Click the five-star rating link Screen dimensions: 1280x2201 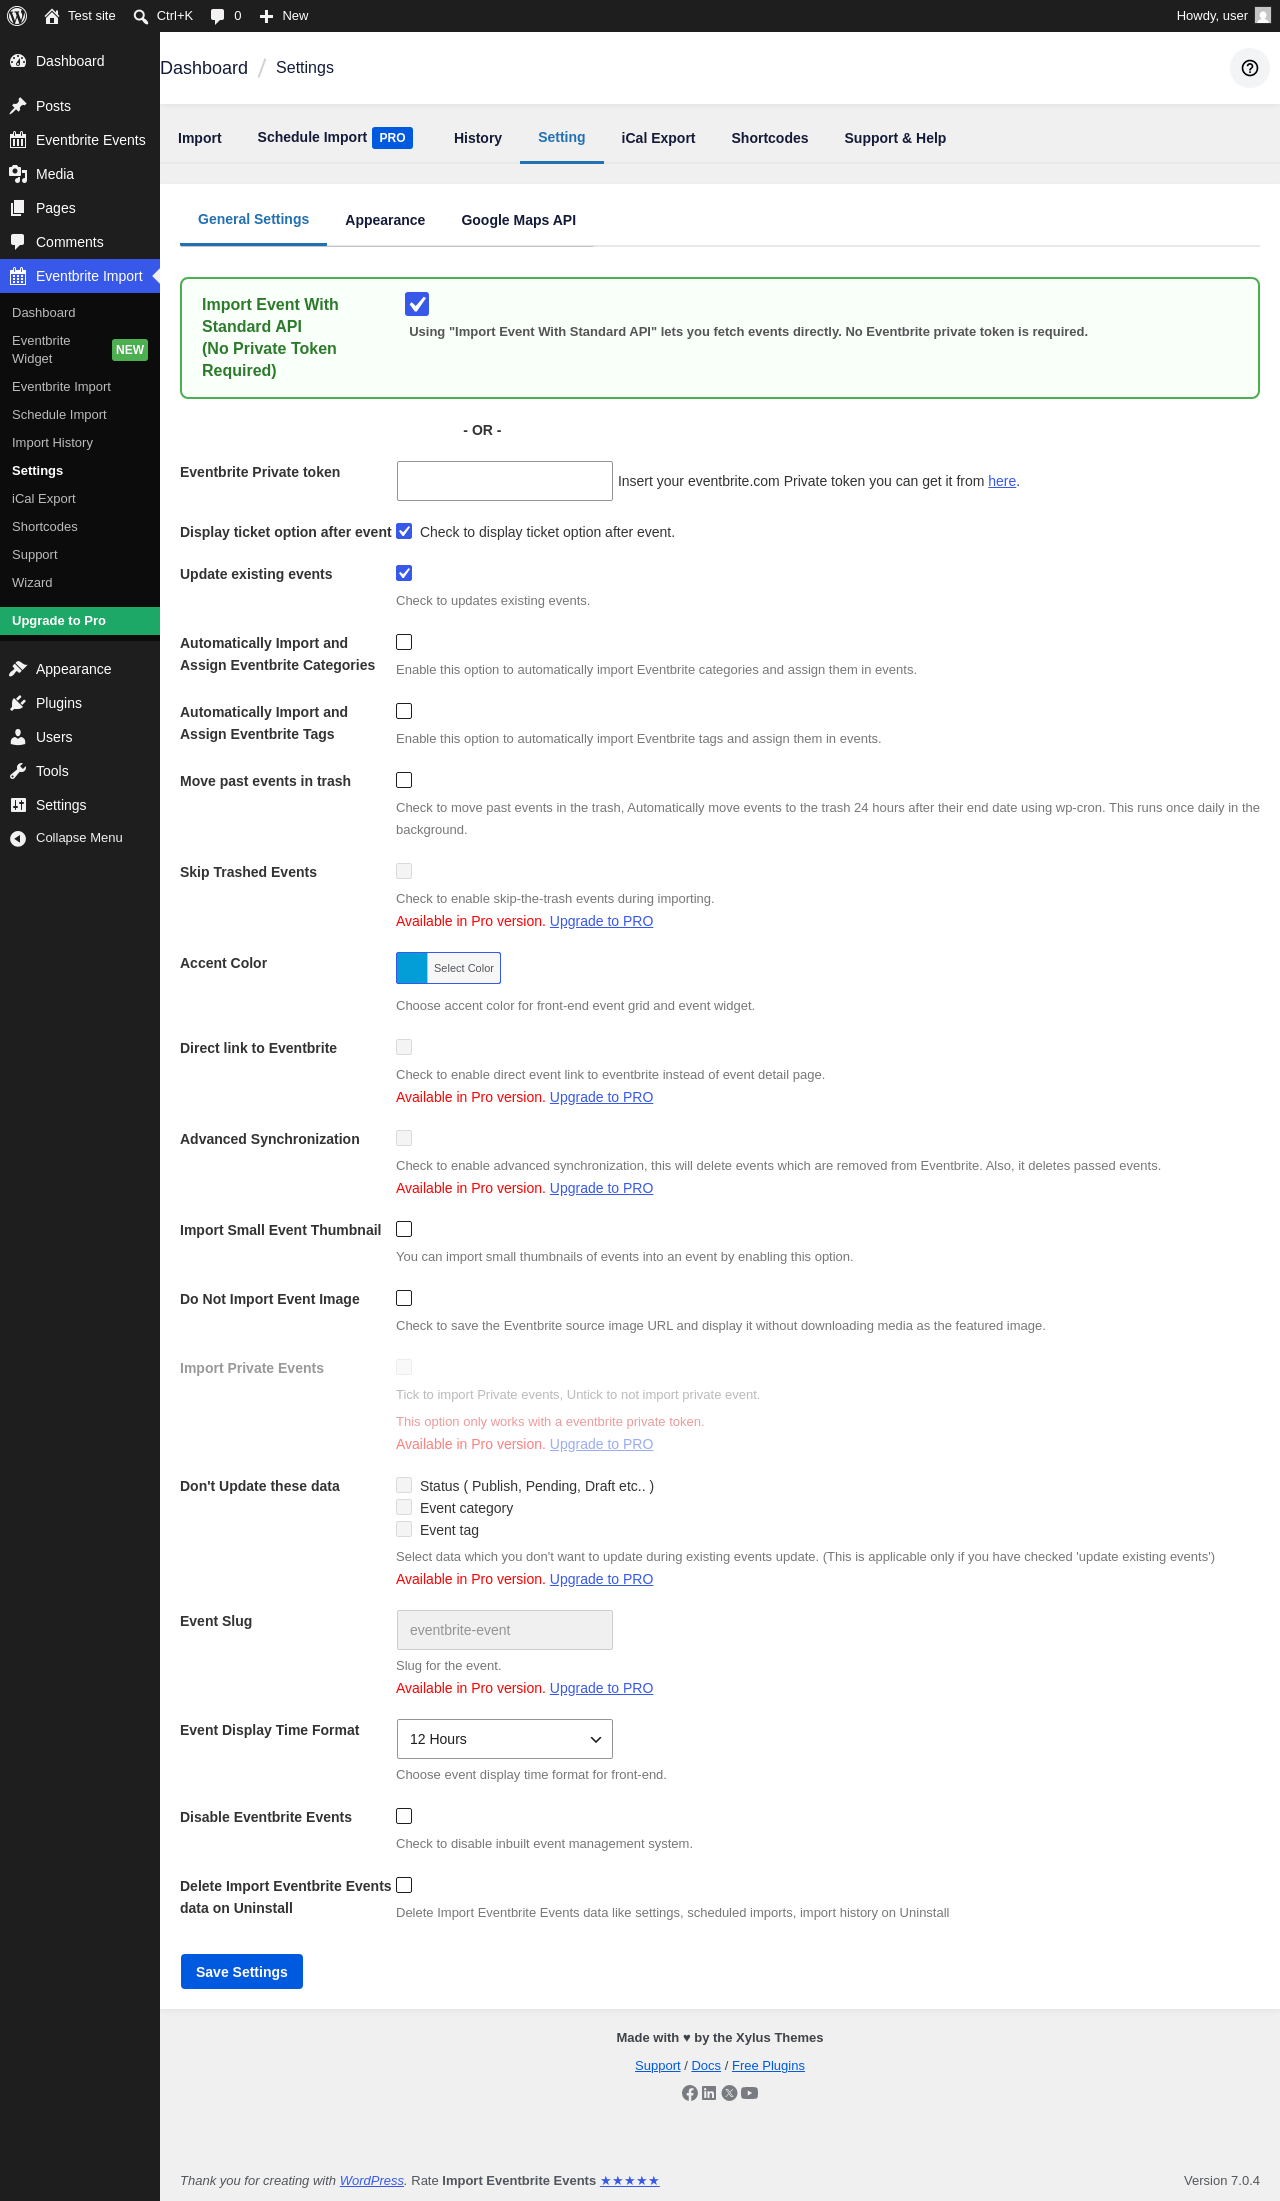[x=630, y=2181]
